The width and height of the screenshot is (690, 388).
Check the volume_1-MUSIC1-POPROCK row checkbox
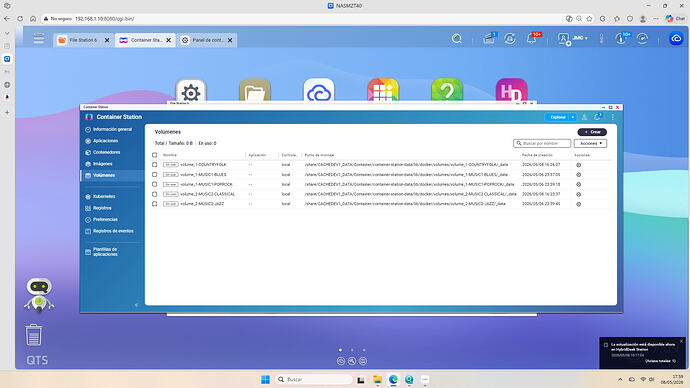tap(154, 184)
